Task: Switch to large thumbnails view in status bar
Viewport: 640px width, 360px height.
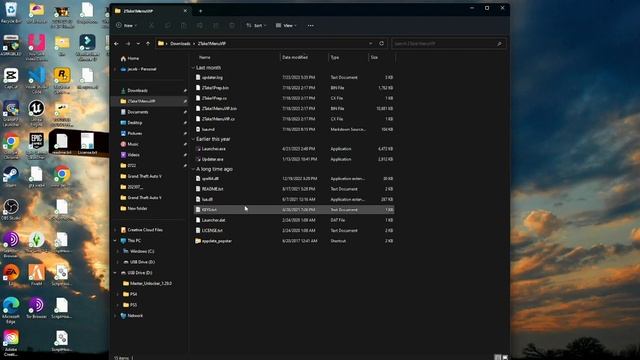Action: [x=505, y=357]
